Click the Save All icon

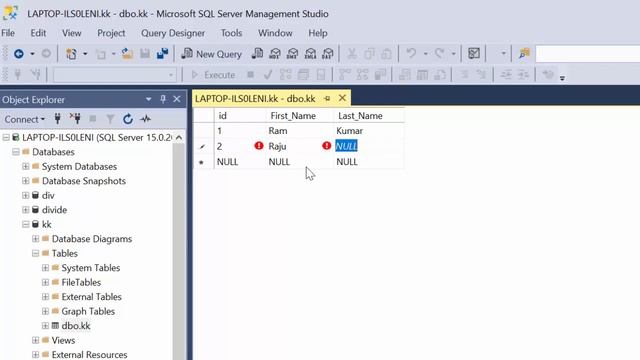[162, 53]
